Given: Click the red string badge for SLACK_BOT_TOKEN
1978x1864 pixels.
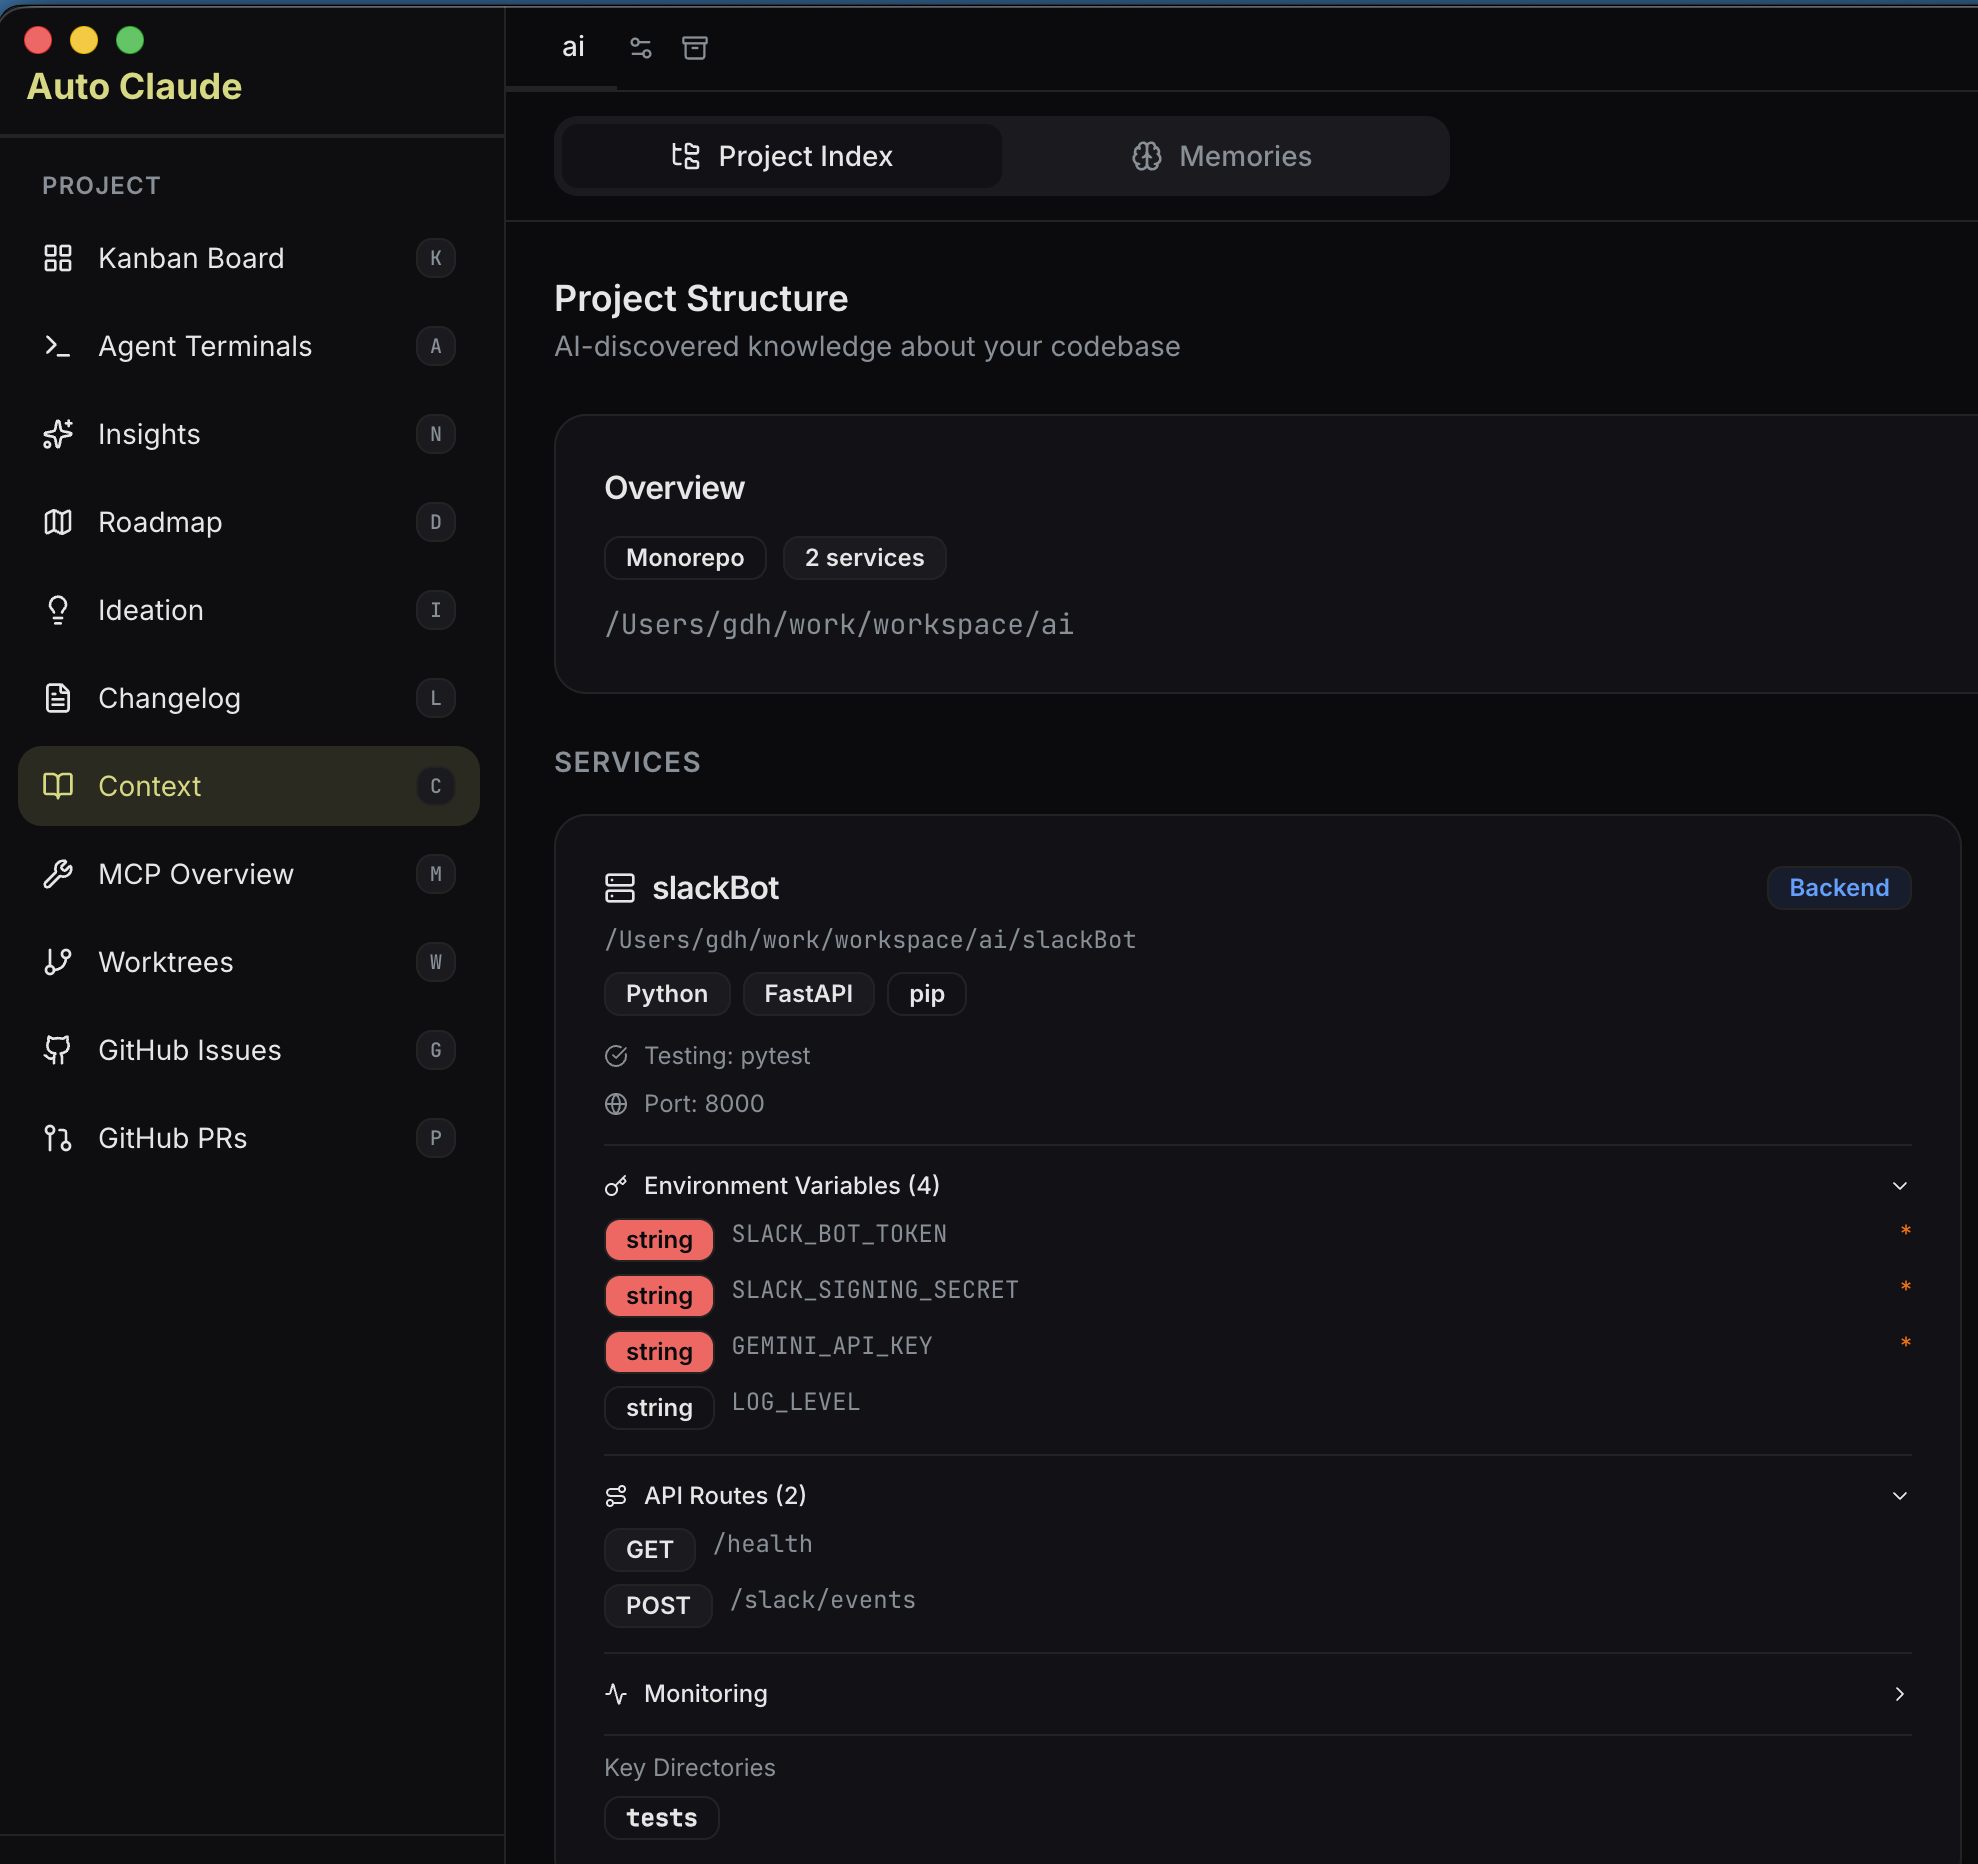Looking at the screenshot, I should (x=659, y=1240).
